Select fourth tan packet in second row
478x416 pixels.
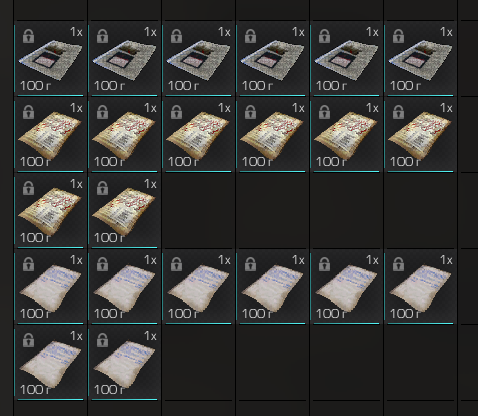[x=272, y=135]
